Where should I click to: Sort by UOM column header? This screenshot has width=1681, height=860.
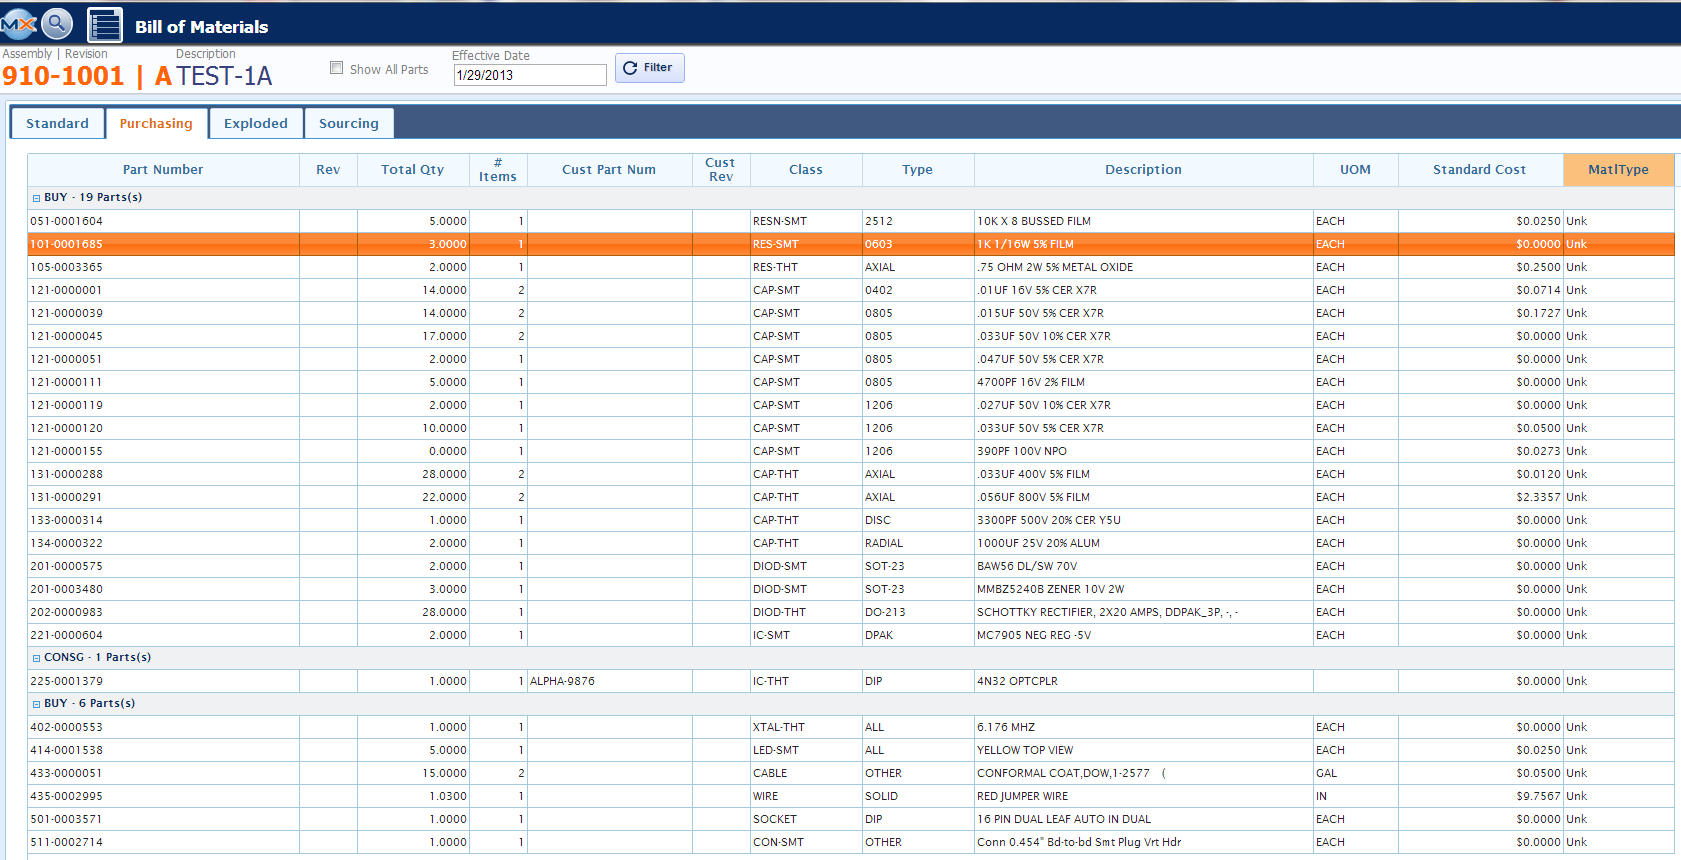click(x=1356, y=170)
